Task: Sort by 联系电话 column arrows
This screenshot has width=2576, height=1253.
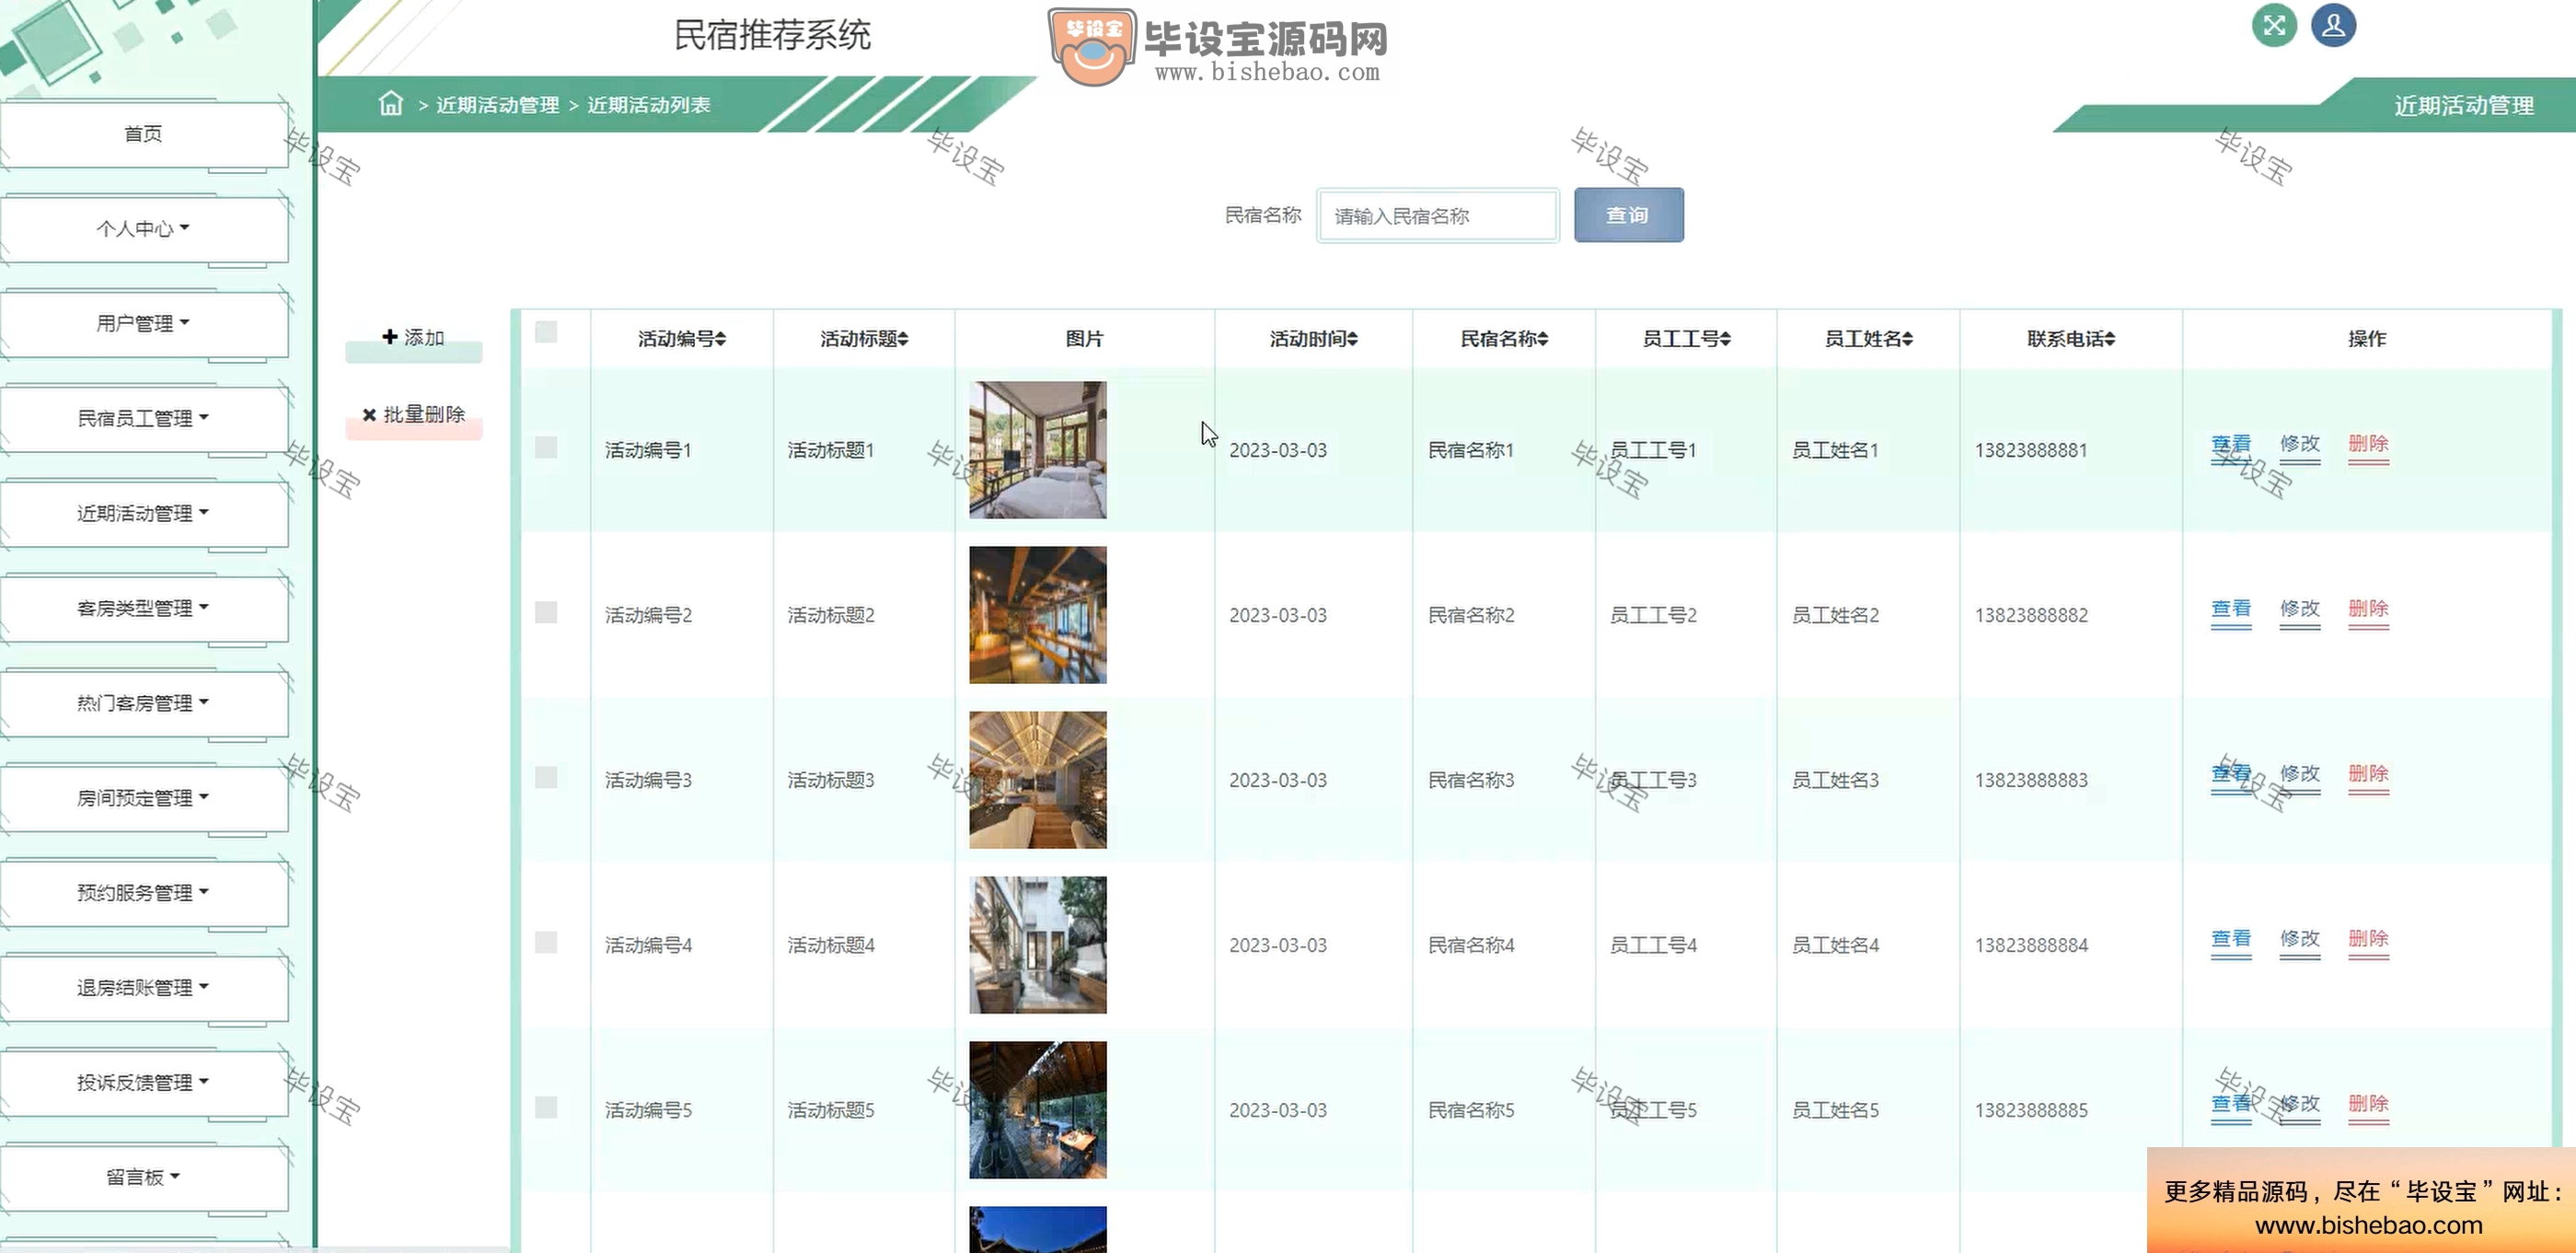Action: pos(2109,339)
